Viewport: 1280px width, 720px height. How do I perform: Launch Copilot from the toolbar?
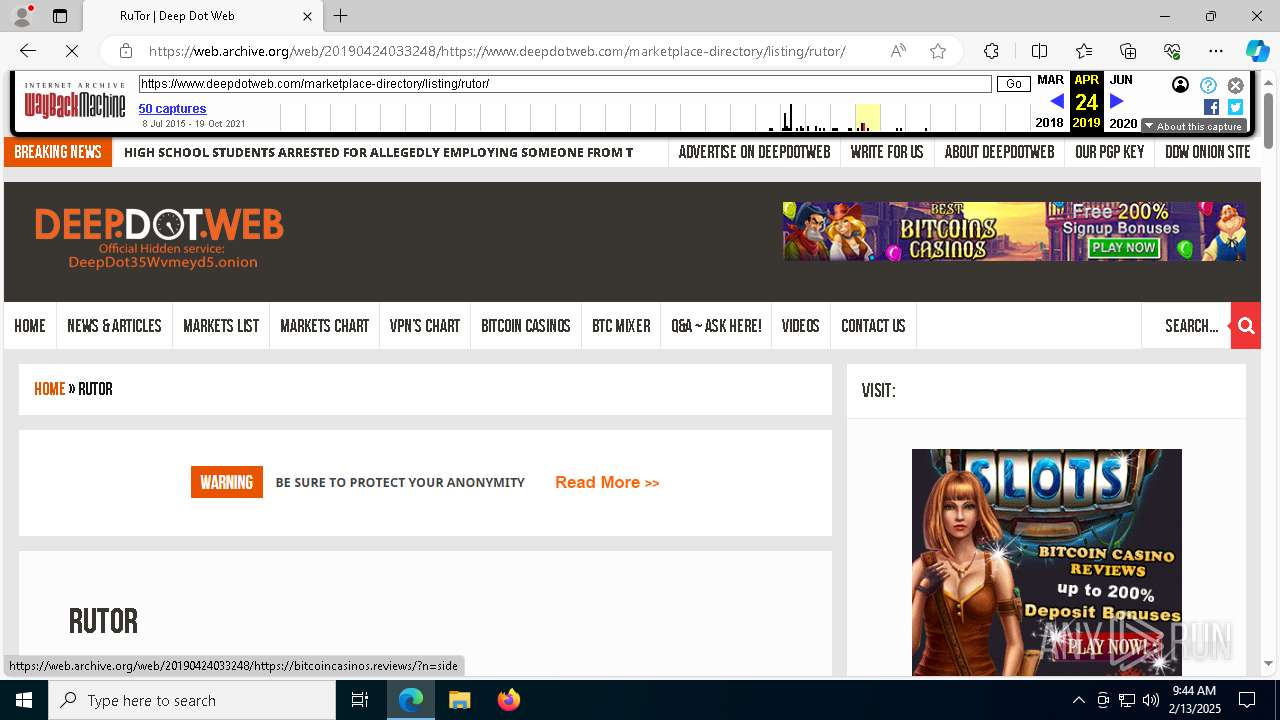point(1257,51)
